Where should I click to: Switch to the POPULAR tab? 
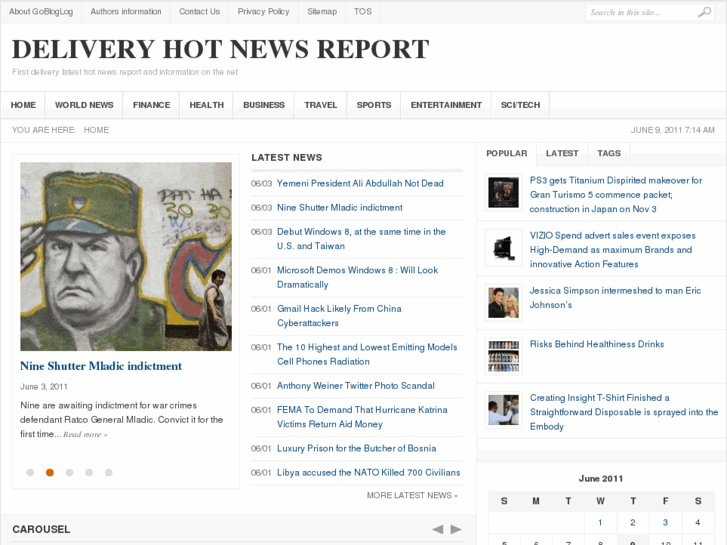(506, 154)
